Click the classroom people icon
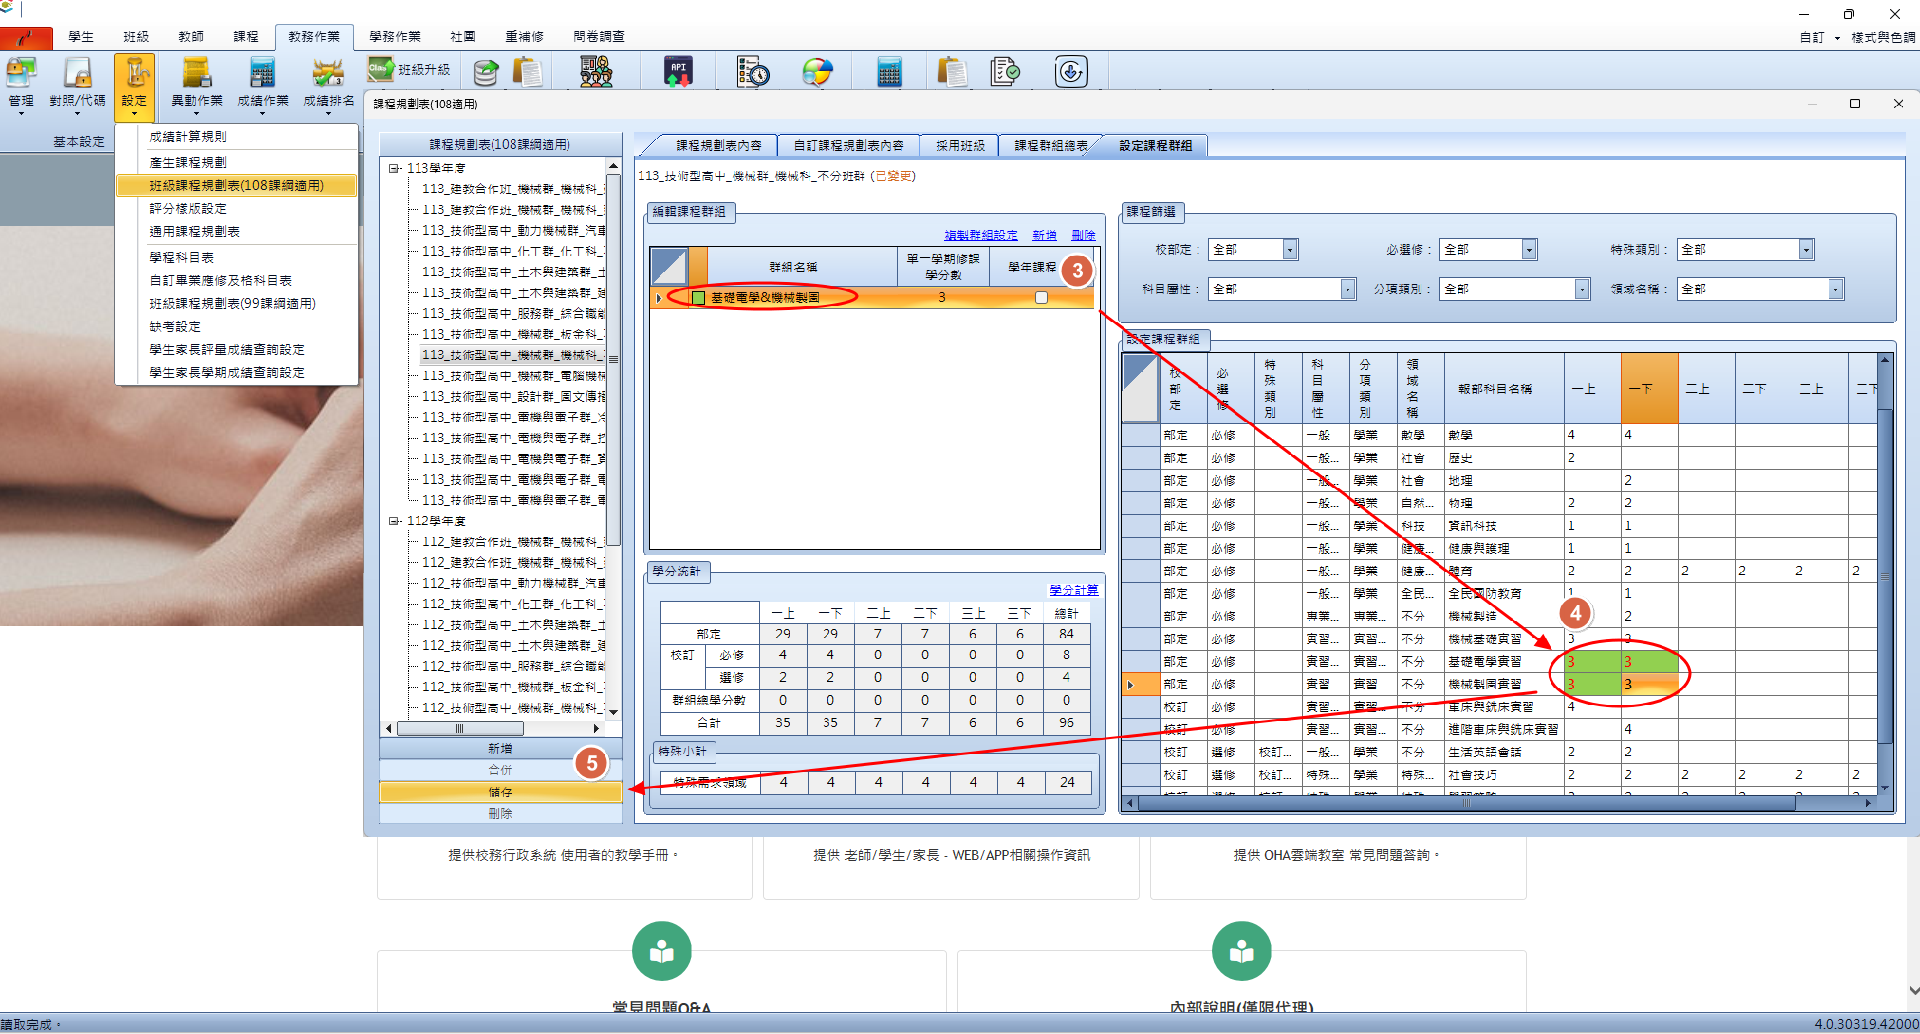Screen dimensions: 1920x1034 point(596,72)
